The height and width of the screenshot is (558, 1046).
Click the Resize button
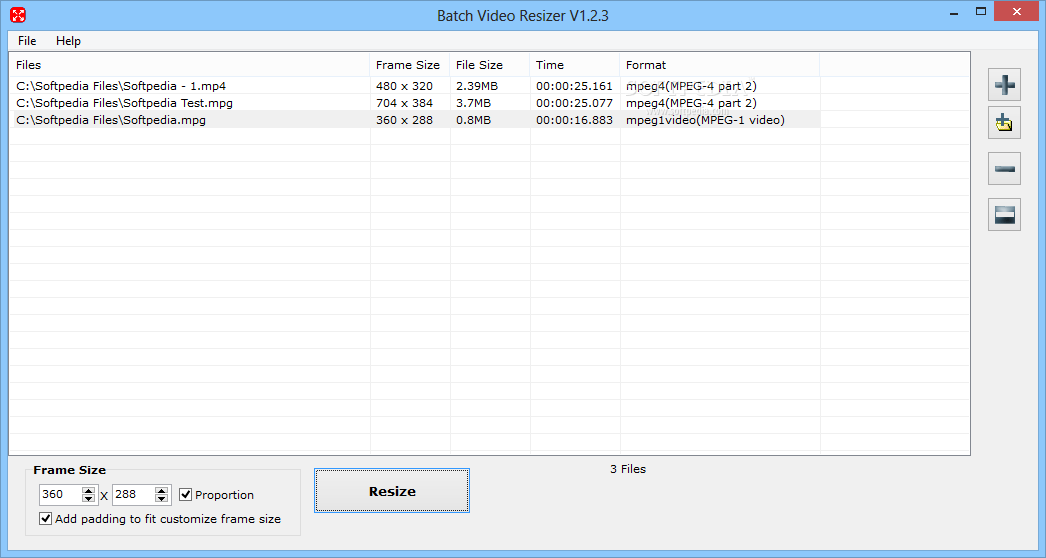pyautogui.click(x=392, y=491)
